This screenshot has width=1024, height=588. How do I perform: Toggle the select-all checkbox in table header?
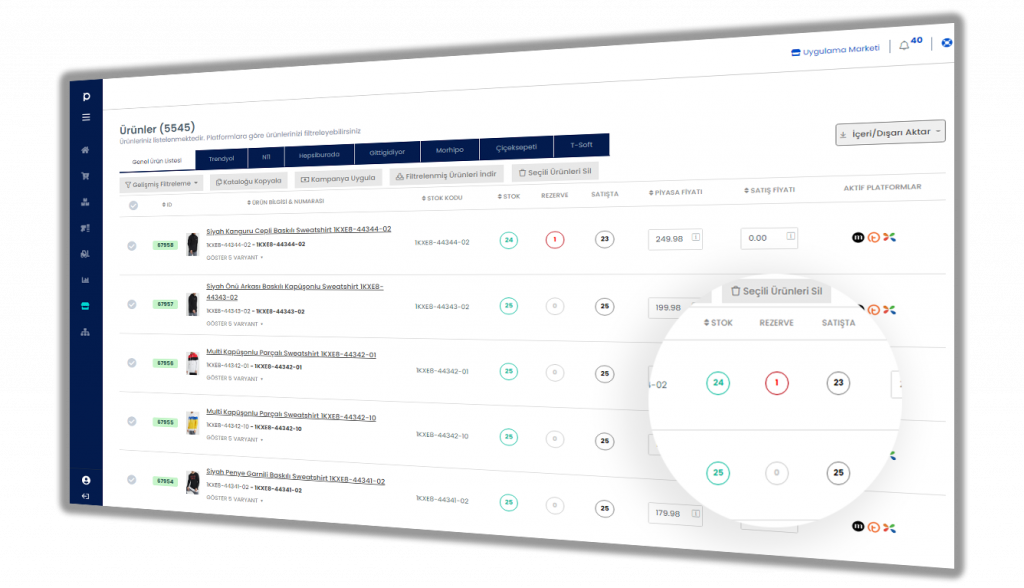(x=134, y=206)
